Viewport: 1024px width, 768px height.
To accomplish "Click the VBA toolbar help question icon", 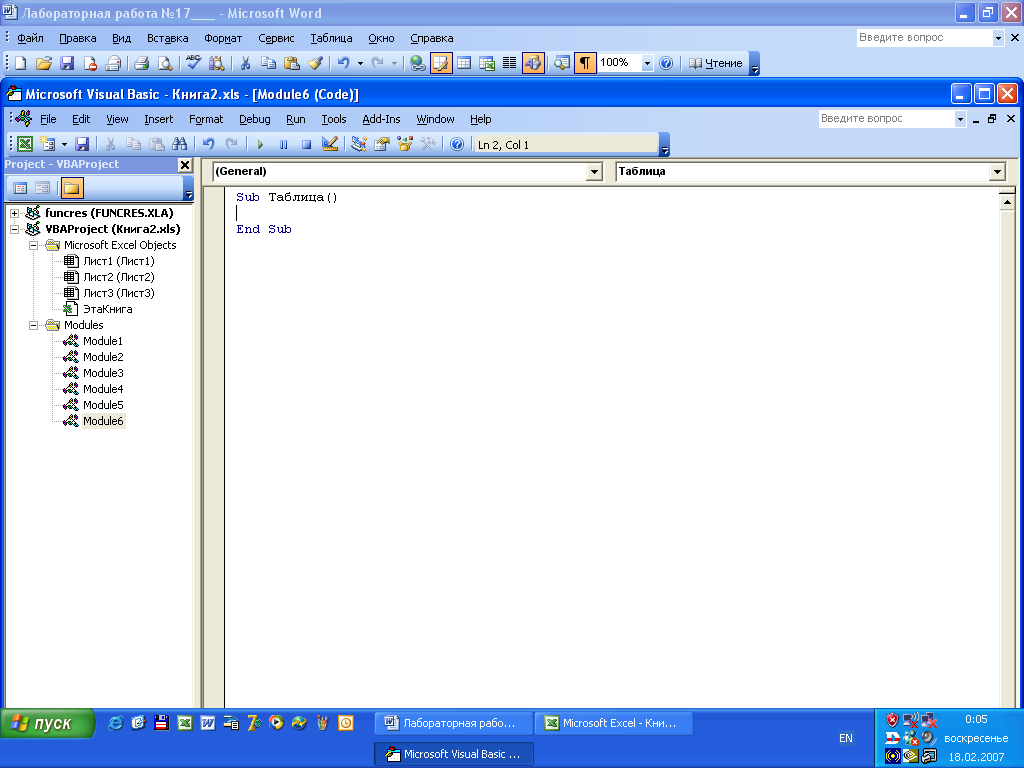I will click(457, 144).
